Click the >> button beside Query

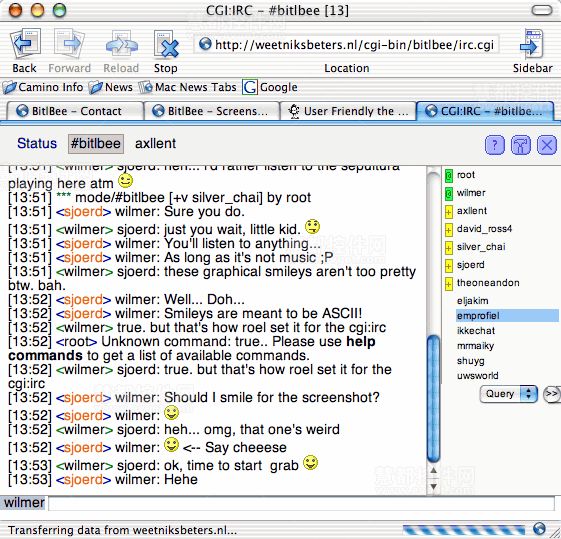pyautogui.click(x=551, y=394)
